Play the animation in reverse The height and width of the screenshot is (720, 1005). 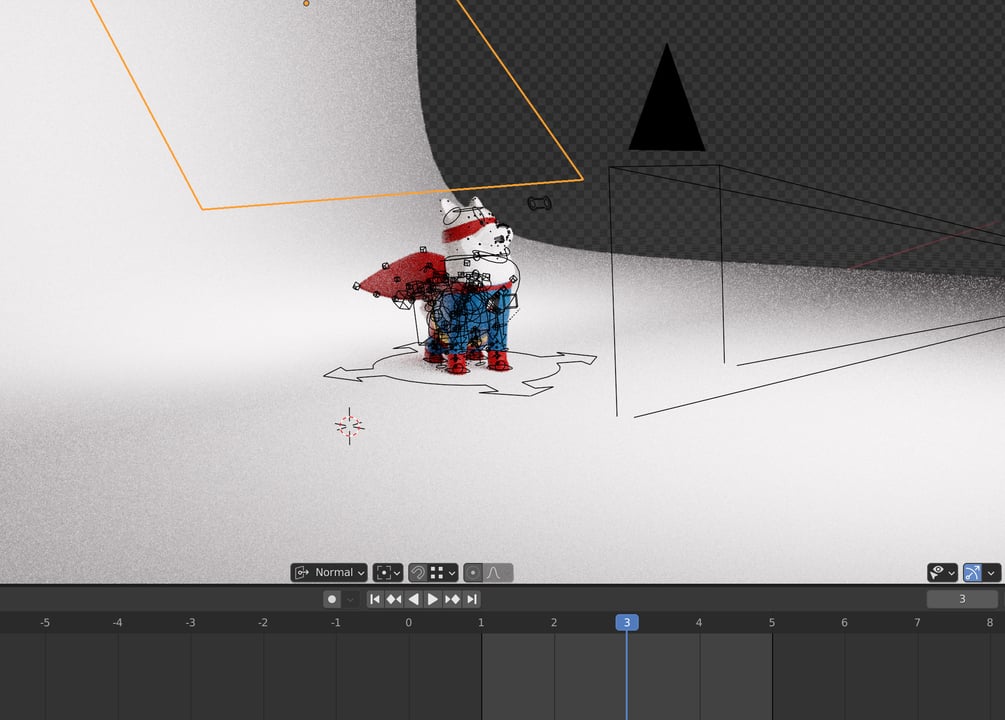coord(413,599)
